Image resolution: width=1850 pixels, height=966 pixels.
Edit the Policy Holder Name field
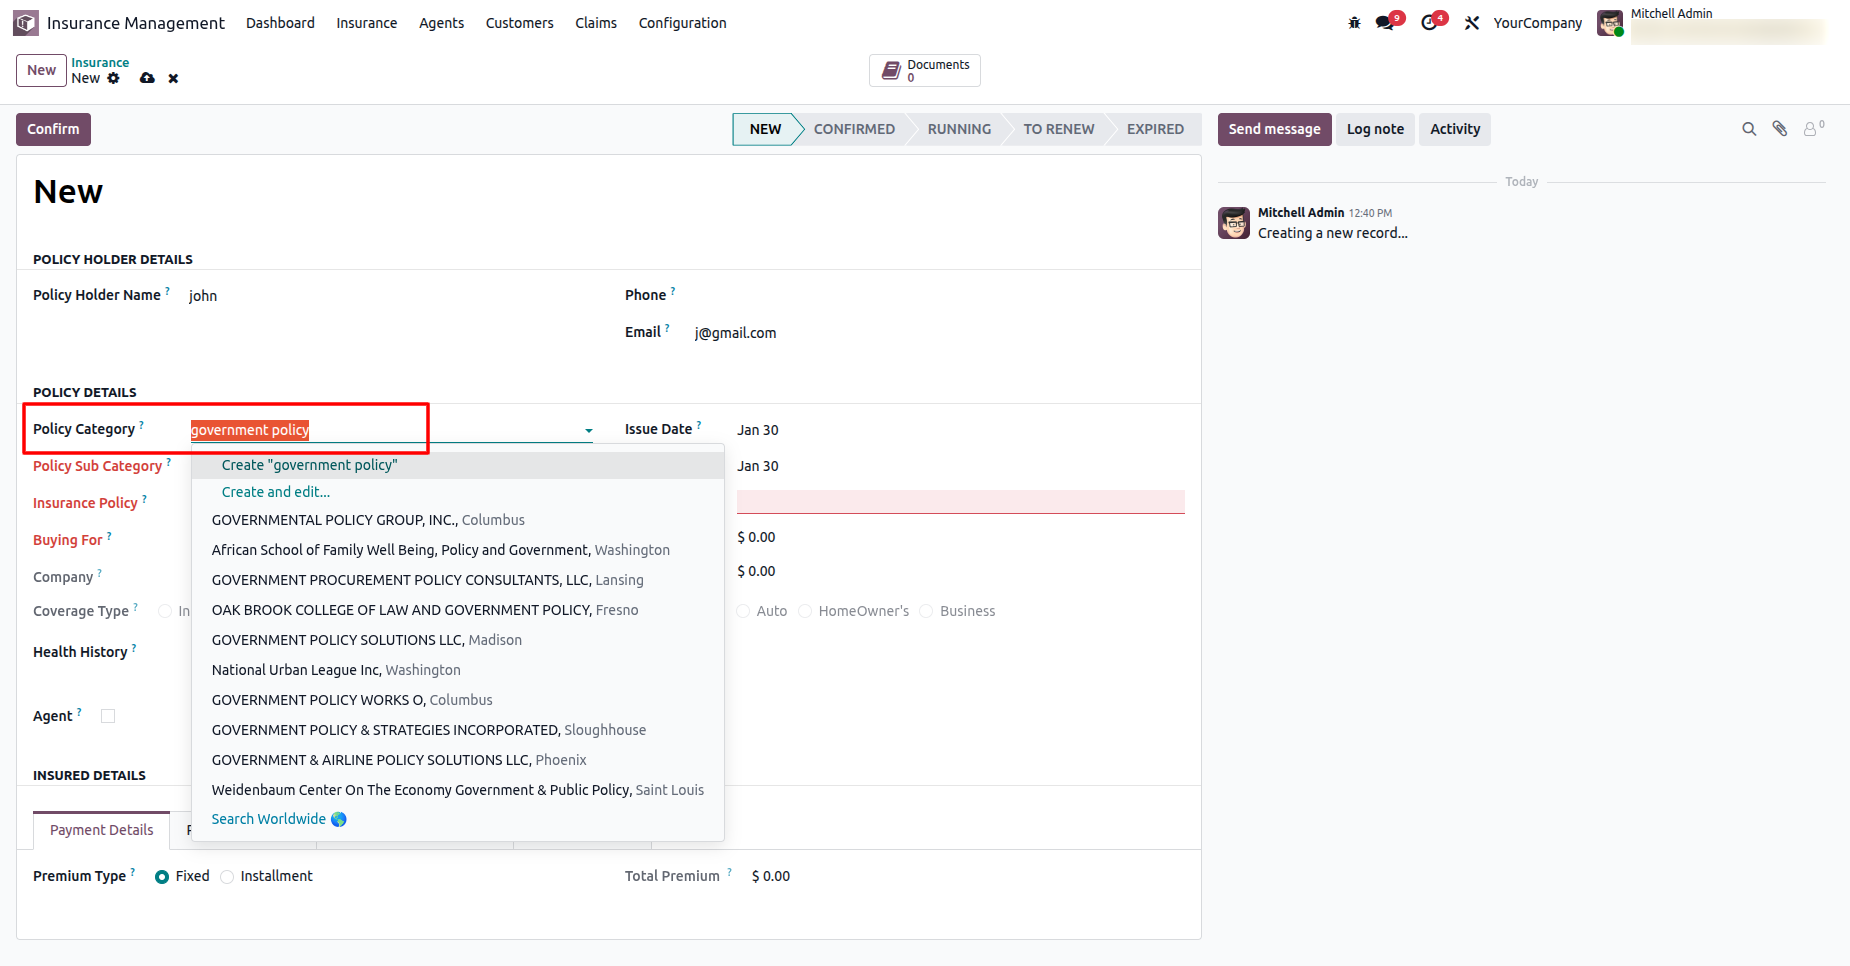click(390, 296)
